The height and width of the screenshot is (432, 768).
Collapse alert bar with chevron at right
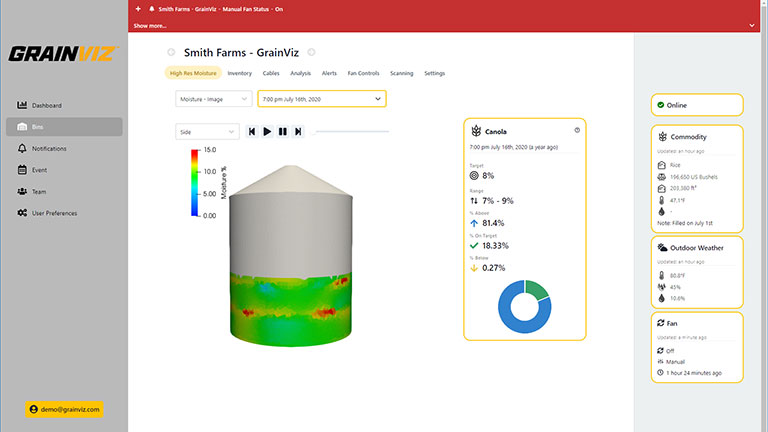click(x=752, y=25)
